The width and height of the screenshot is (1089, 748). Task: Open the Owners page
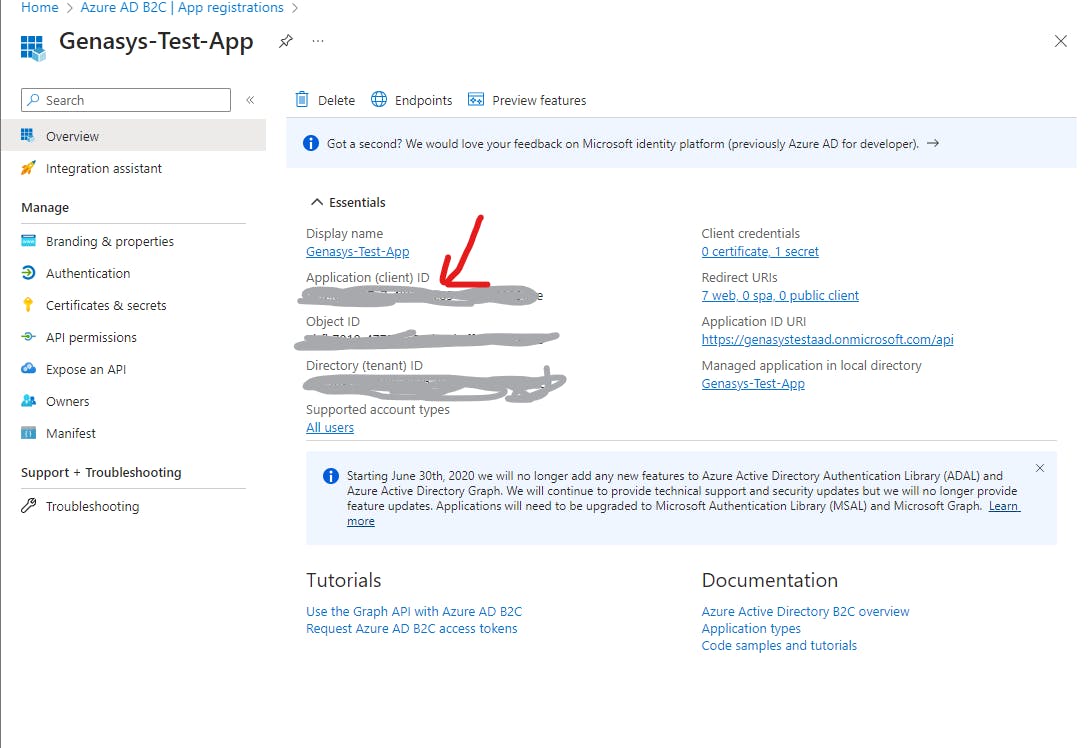[67, 401]
